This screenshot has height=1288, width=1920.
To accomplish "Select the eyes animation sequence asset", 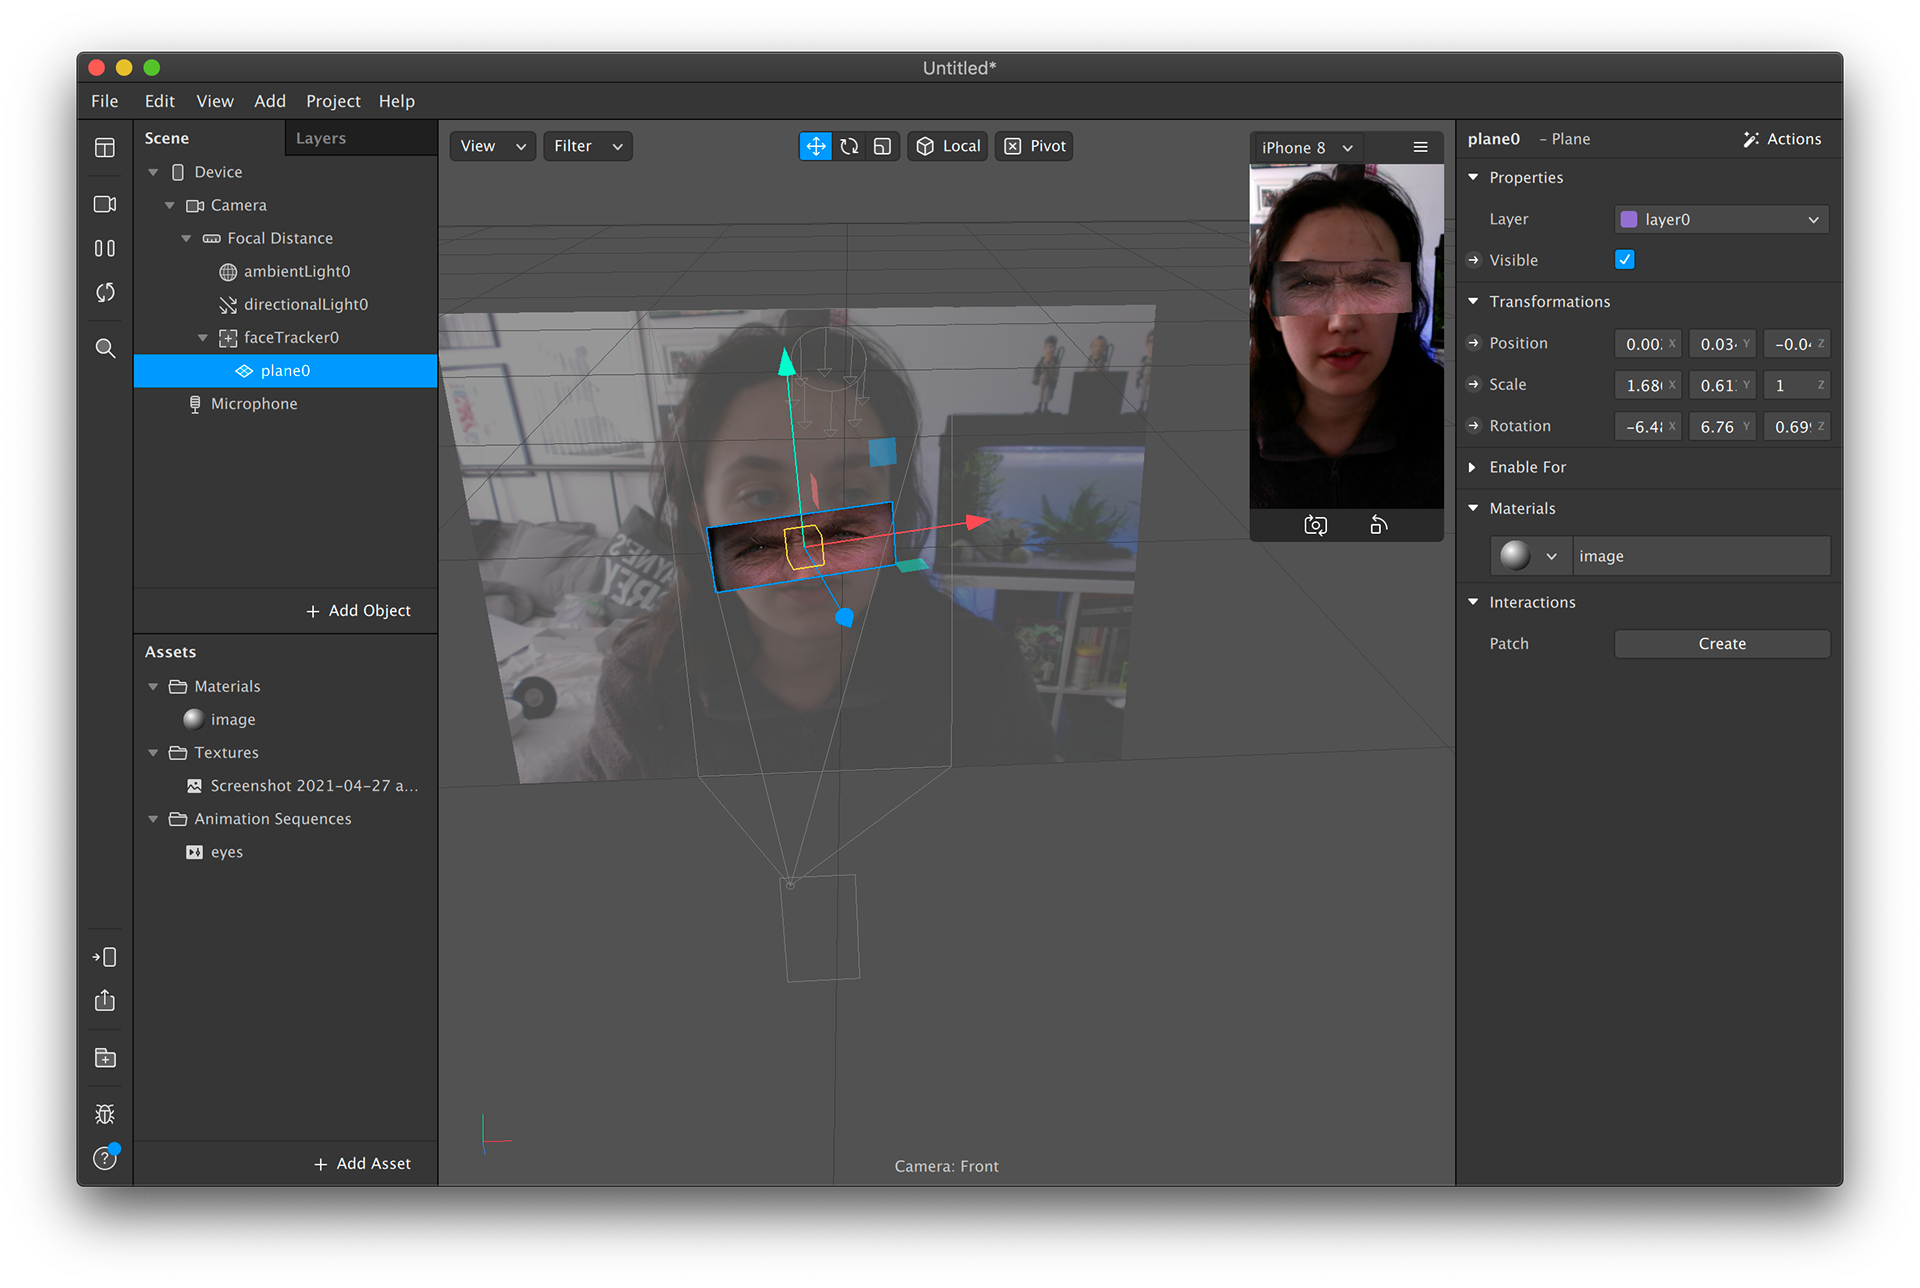I will click(285, 852).
